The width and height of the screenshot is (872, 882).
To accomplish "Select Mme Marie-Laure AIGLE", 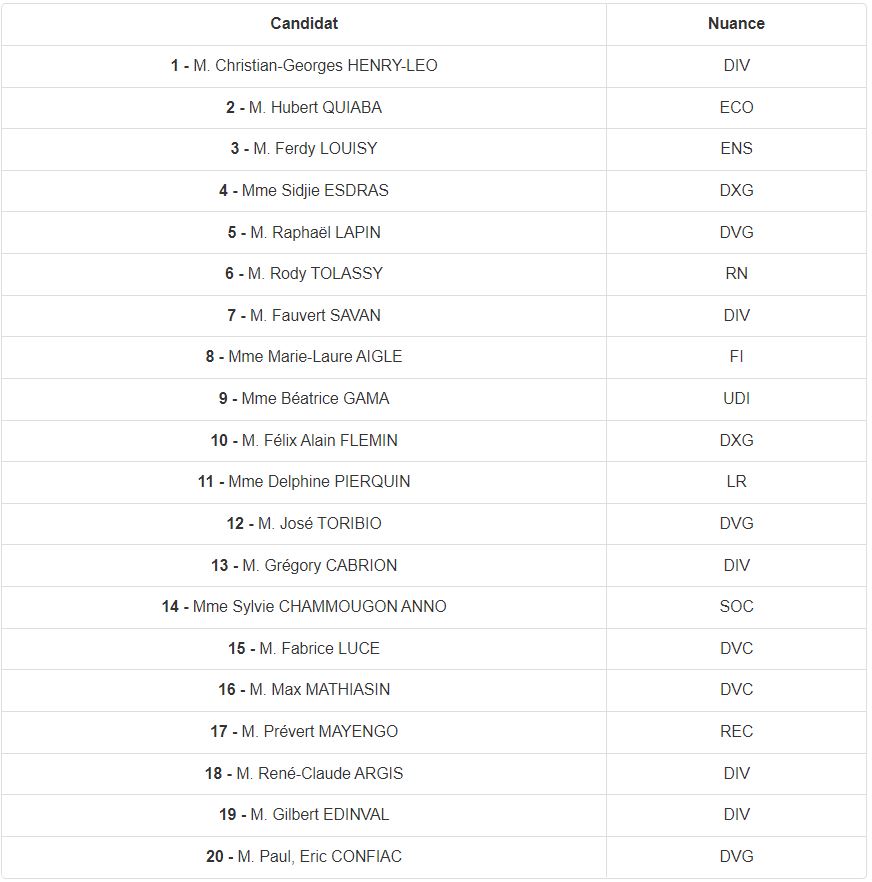I will pos(304,357).
